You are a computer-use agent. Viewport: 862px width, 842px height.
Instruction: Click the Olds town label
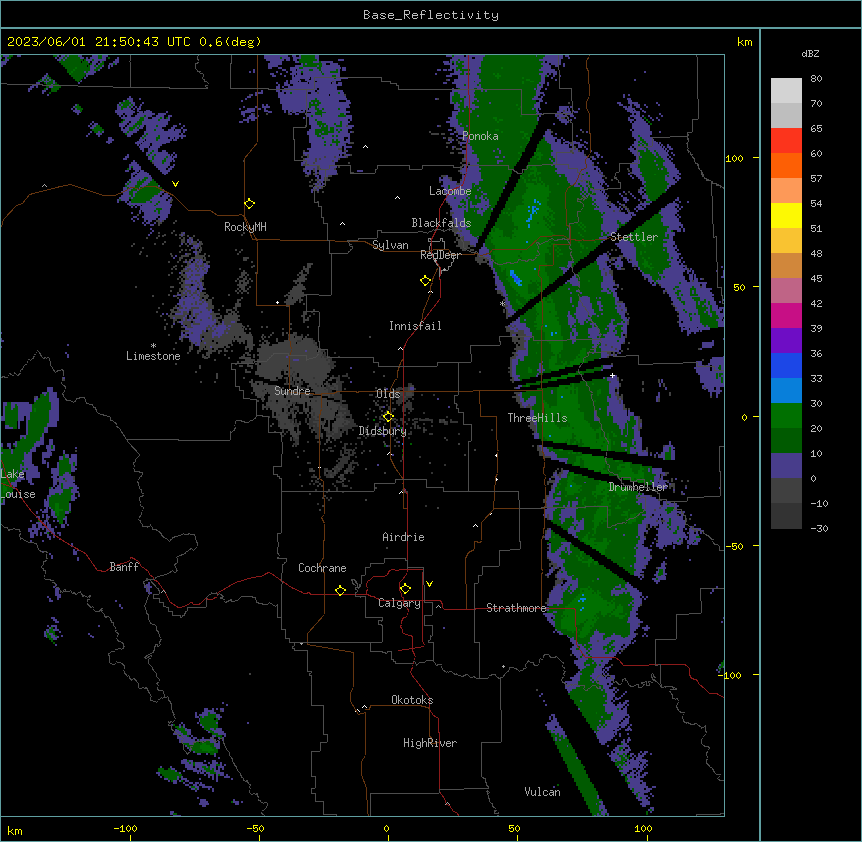(388, 394)
